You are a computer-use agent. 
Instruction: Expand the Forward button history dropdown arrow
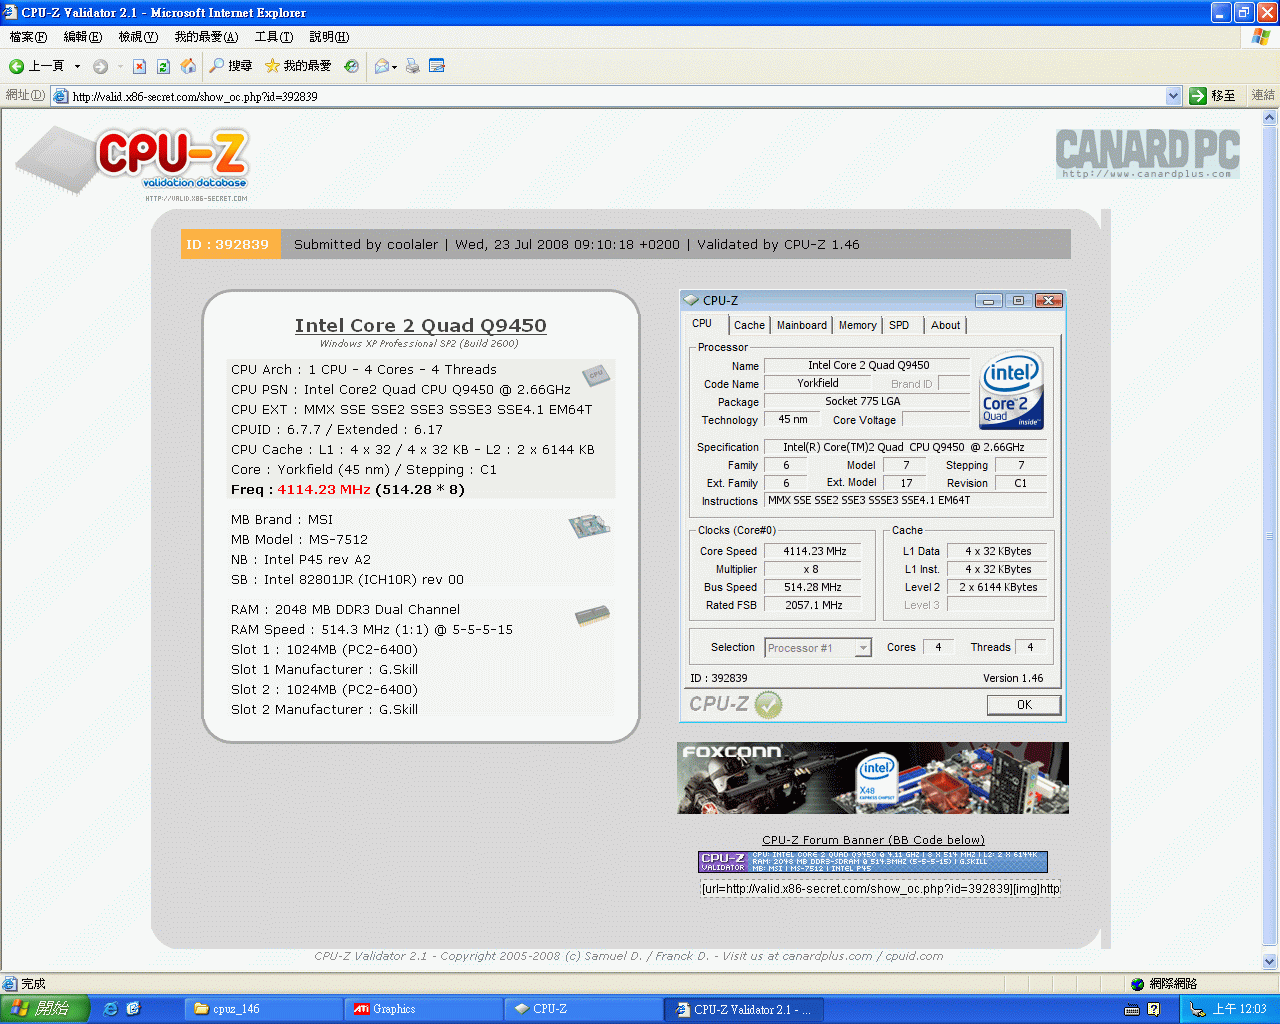tap(120, 66)
